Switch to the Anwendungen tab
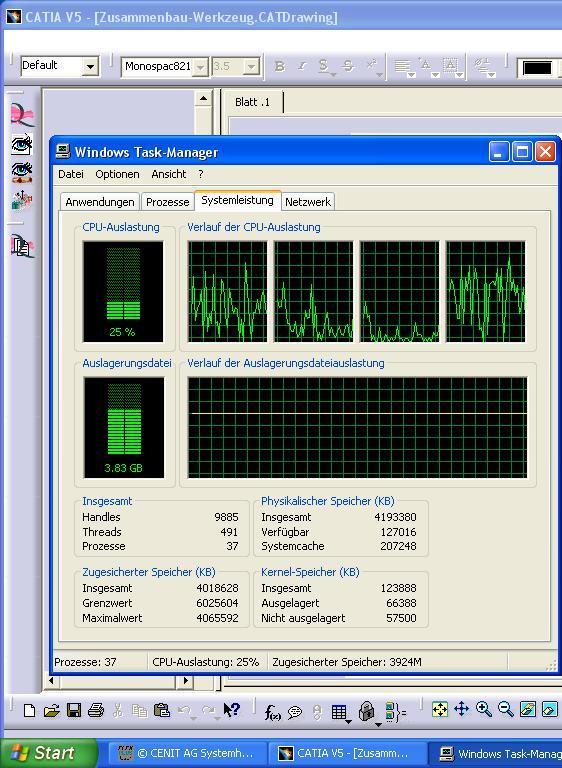The image size is (562, 768). pyautogui.click(x=100, y=202)
